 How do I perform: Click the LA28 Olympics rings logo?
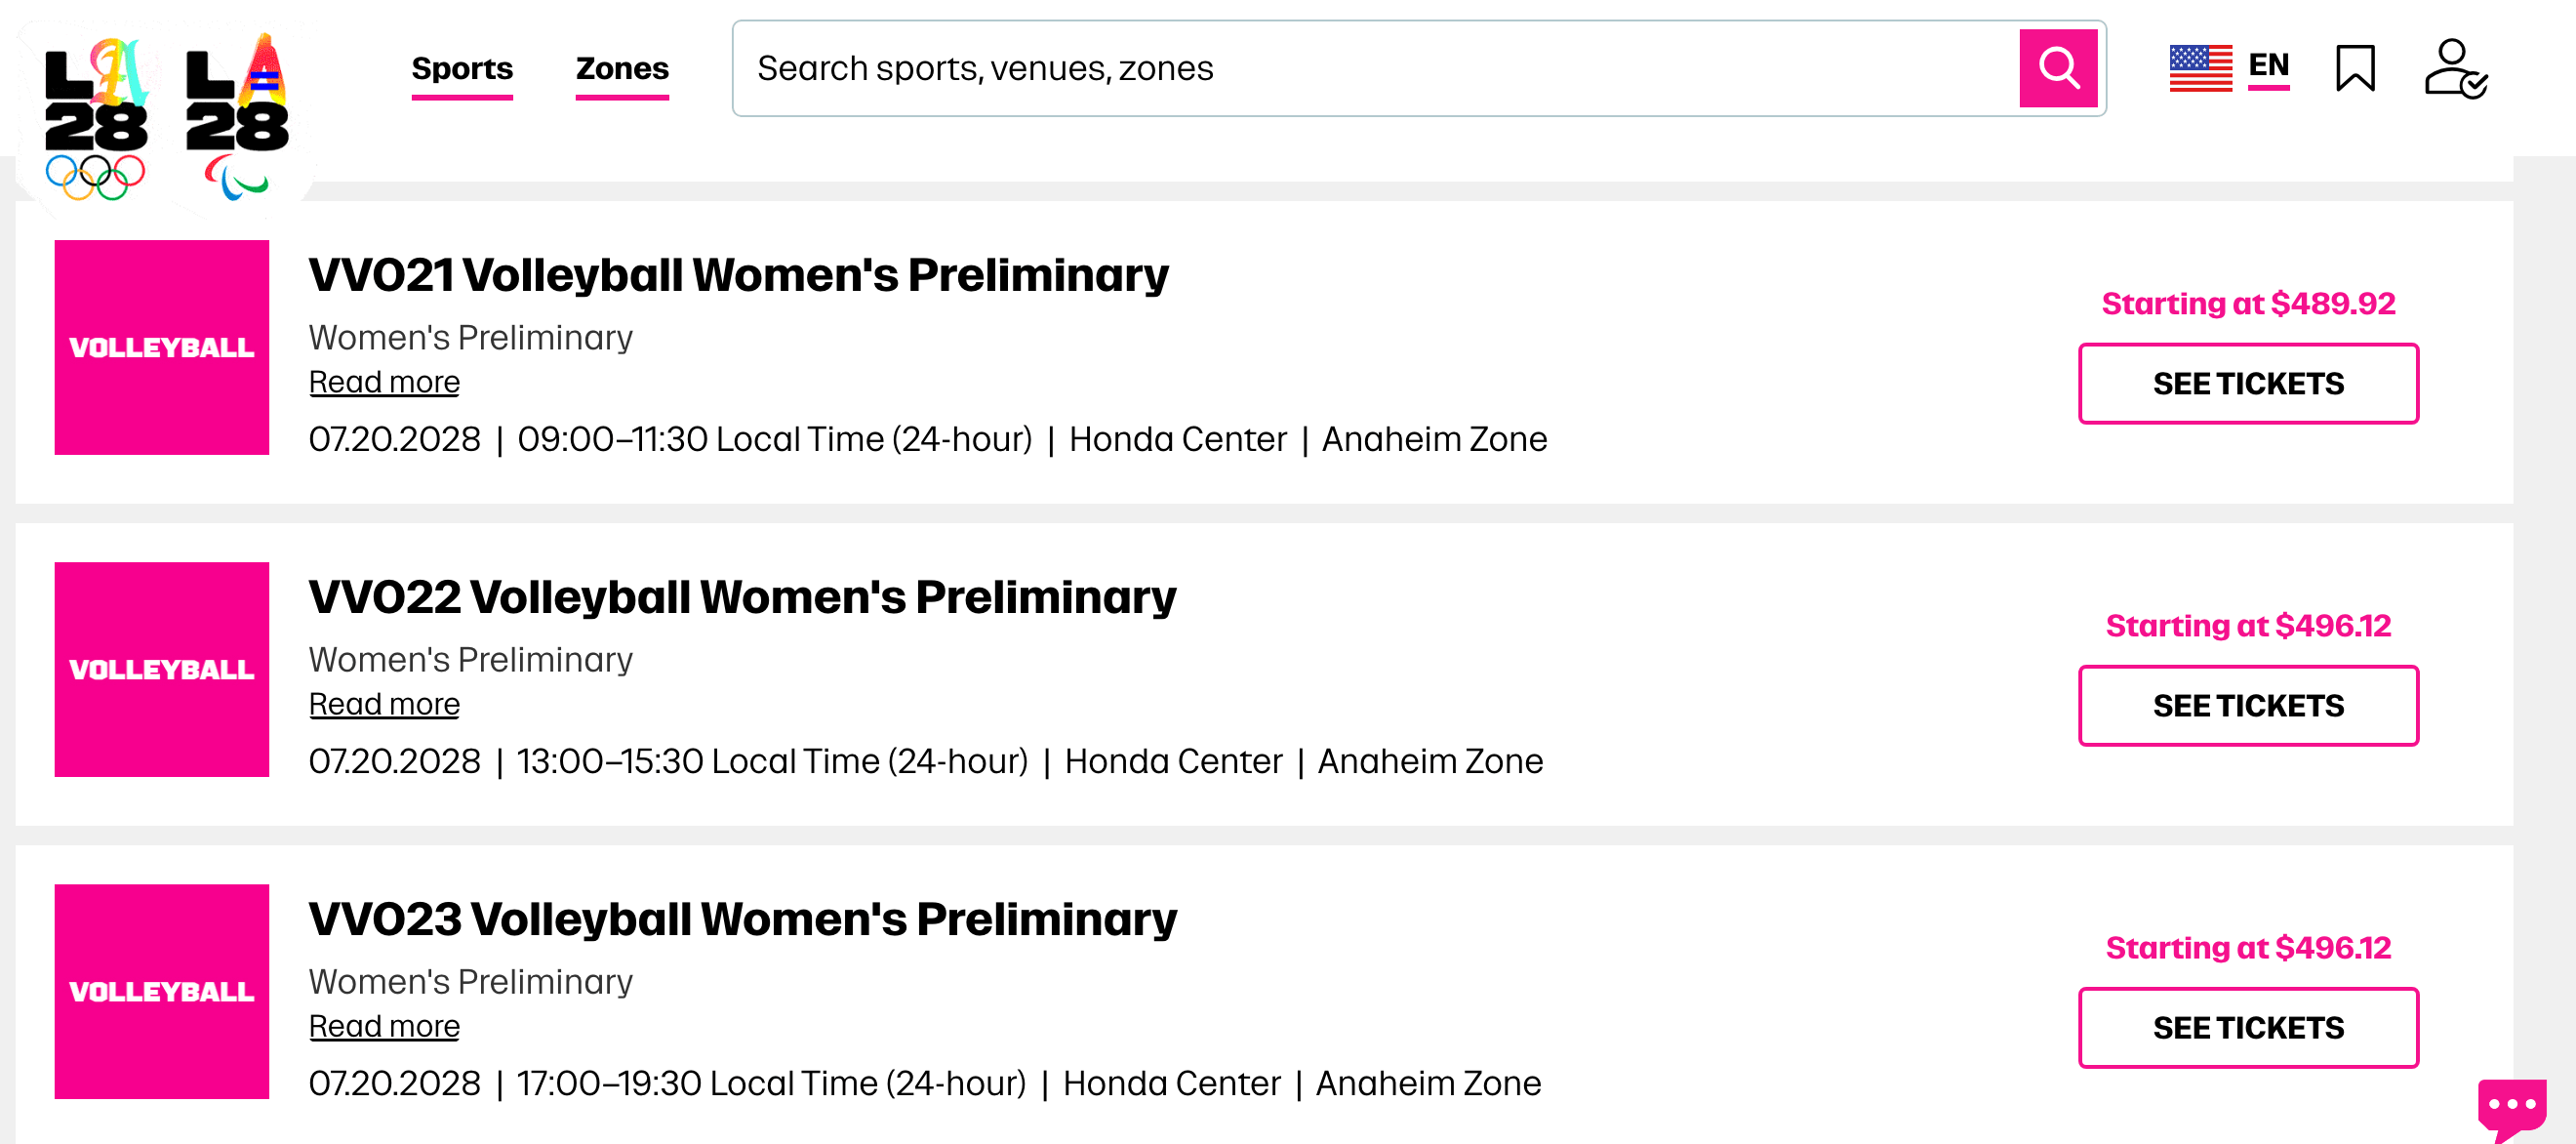[96, 110]
